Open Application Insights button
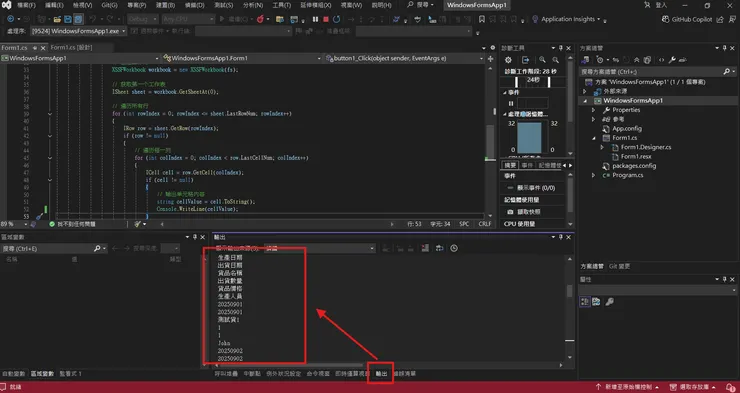Screen dimensions: 740x393 (566, 19)
